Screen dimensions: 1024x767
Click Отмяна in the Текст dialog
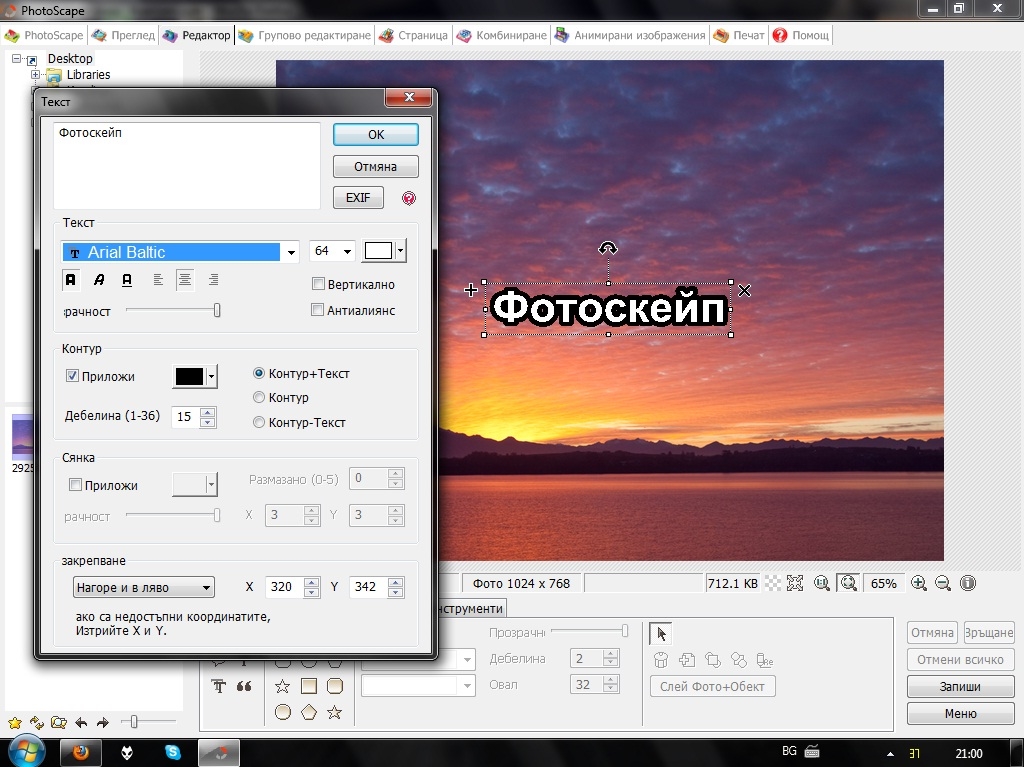376,167
